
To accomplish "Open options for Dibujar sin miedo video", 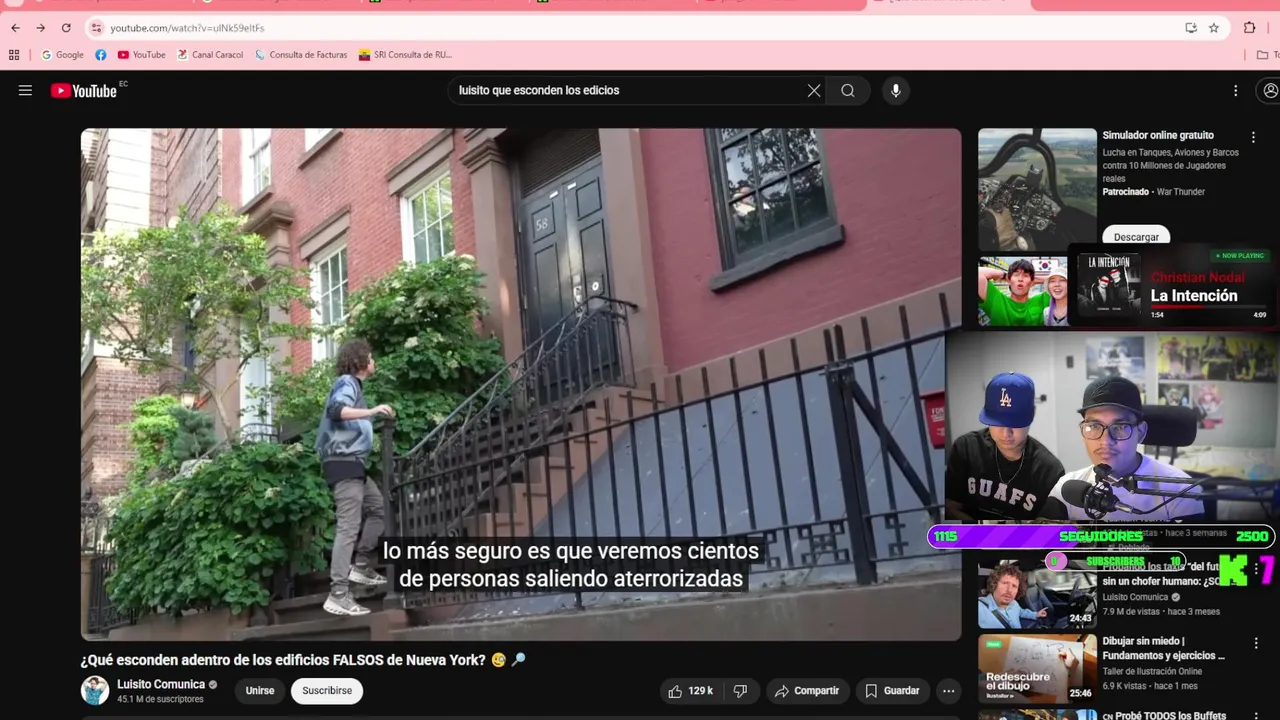I will (x=1257, y=644).
